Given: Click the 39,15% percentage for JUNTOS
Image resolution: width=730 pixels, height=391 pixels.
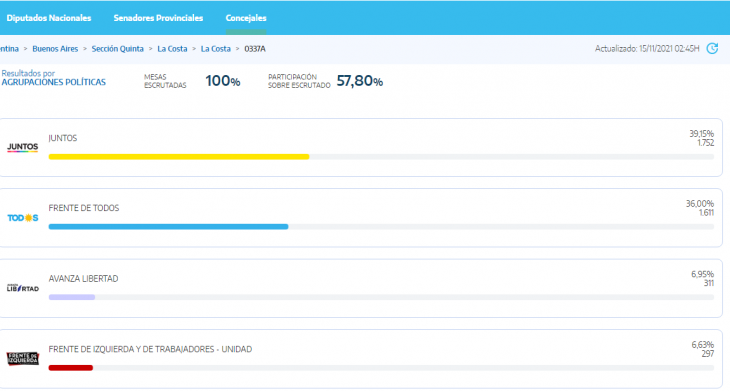Looking at the screenshot, I should click(702, 134).
